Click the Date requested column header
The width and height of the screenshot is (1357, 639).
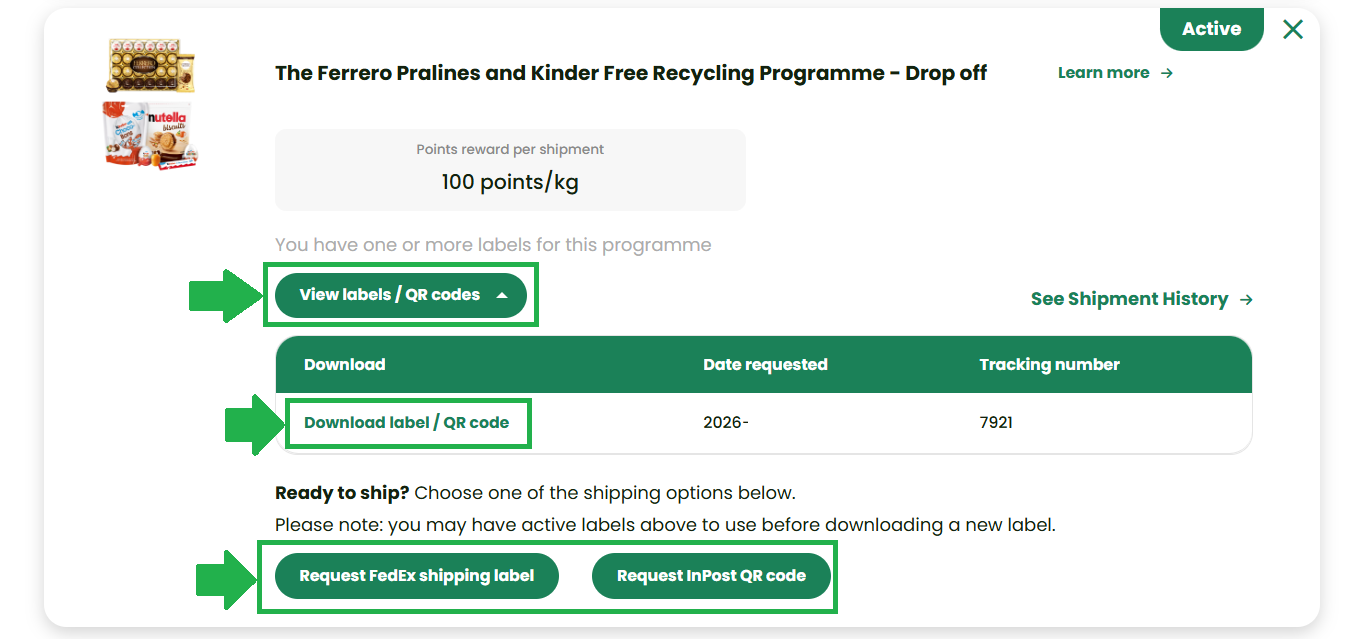[x=765, y=365]
